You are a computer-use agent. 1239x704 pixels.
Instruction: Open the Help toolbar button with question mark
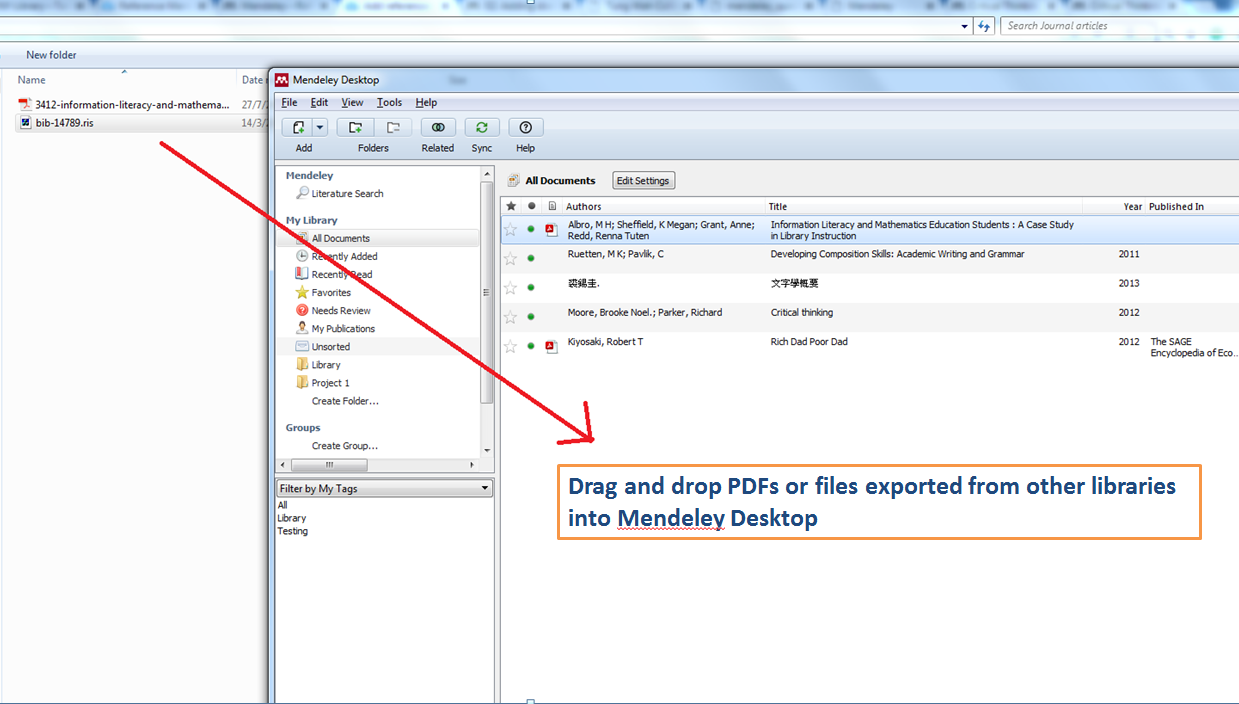pos(525,127)
